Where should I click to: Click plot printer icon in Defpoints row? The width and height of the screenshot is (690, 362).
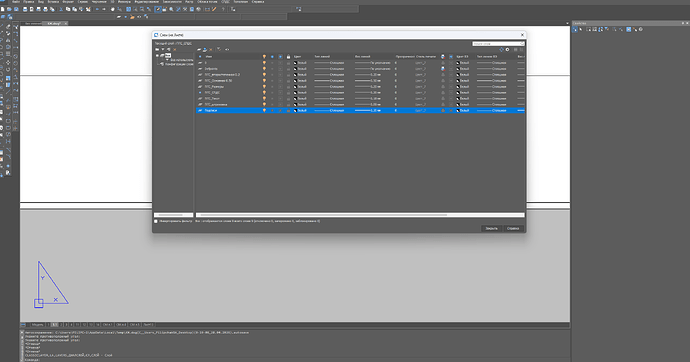(443, 69)
